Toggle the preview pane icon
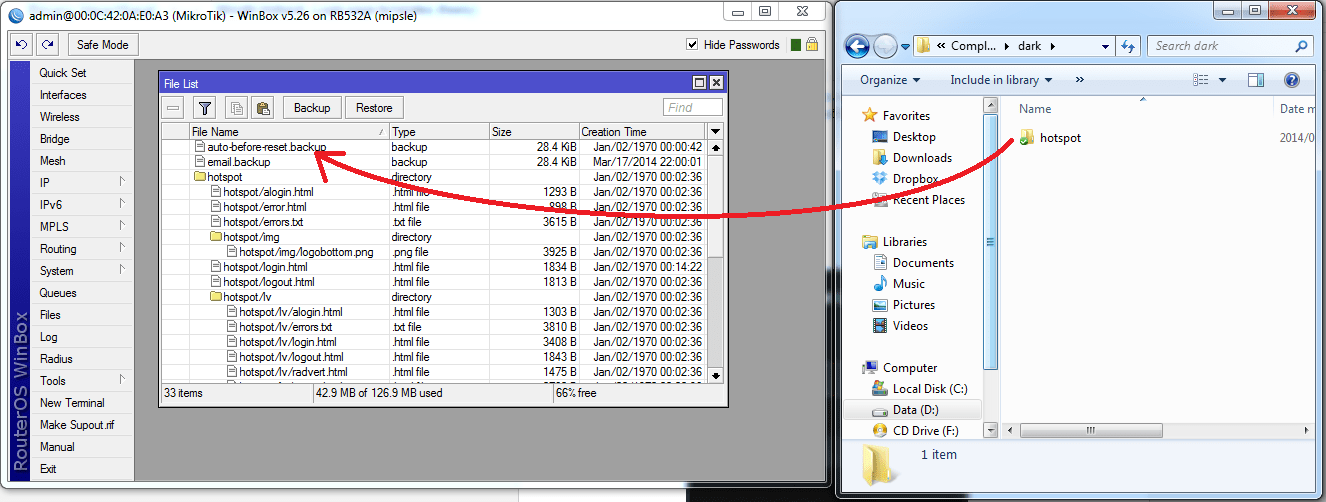This screenshot has width=1326, height=502. click(1257, 80)
